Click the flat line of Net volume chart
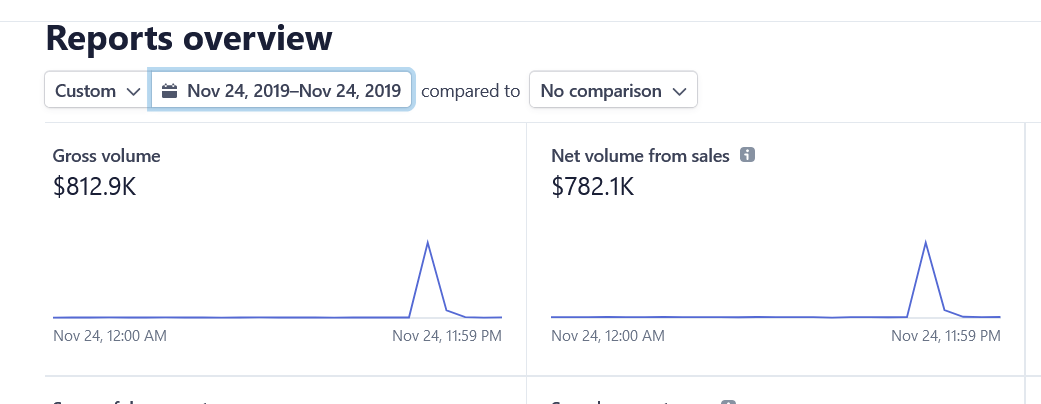 pyautogui.click(x=730, y=317)
